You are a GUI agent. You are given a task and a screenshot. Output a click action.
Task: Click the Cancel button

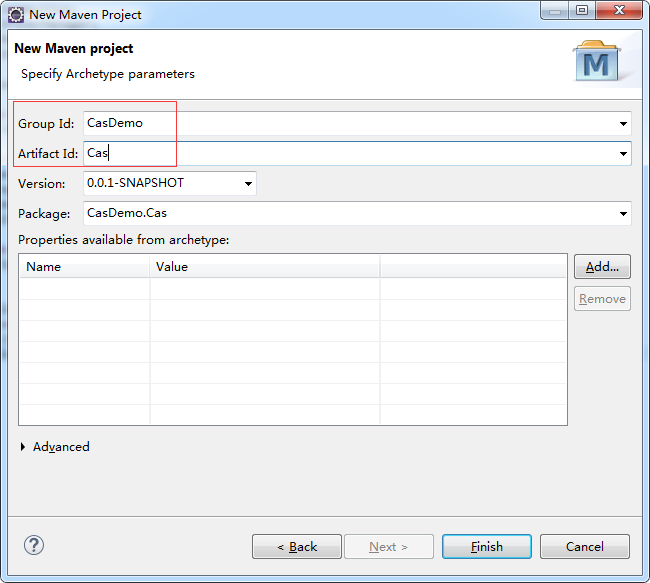pos(585,547)
